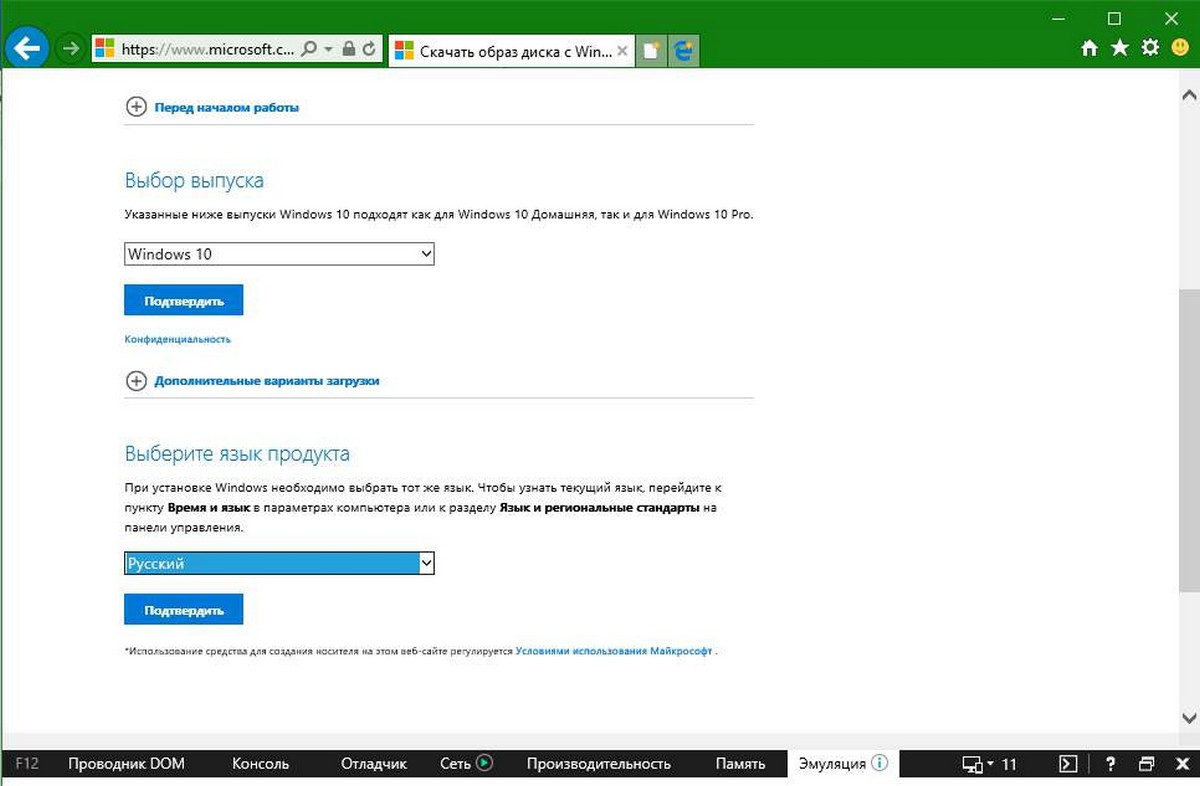The width and height of the screenshot is (1200, 786).
Task: Open a new tab with the blank page icon
Action: (x=652, y=51)
